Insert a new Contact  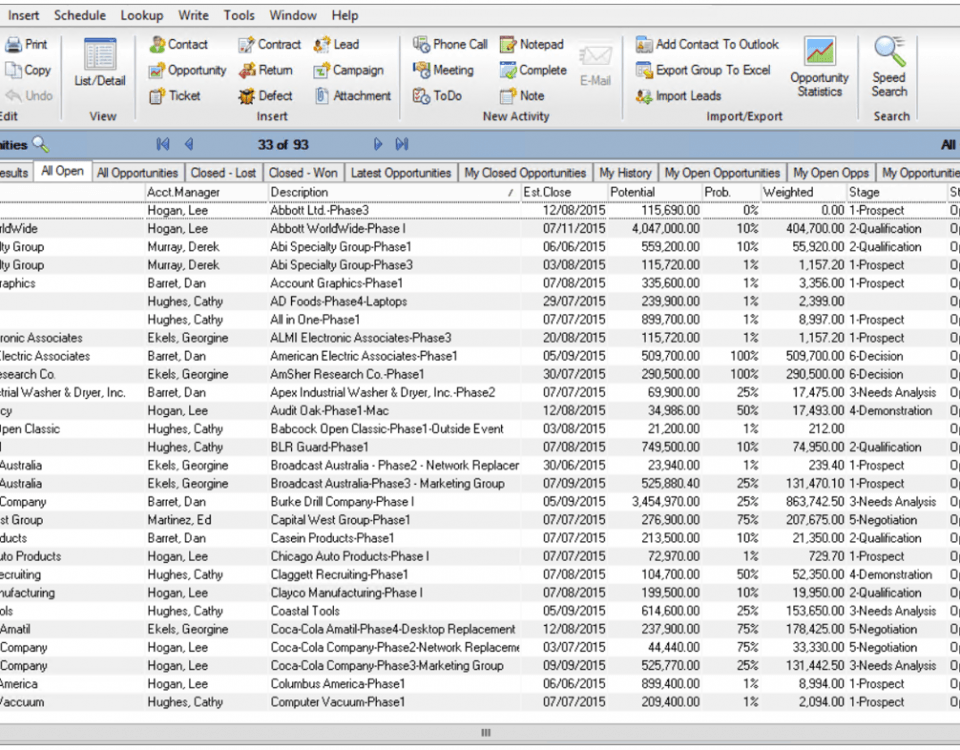pos(179,44)
